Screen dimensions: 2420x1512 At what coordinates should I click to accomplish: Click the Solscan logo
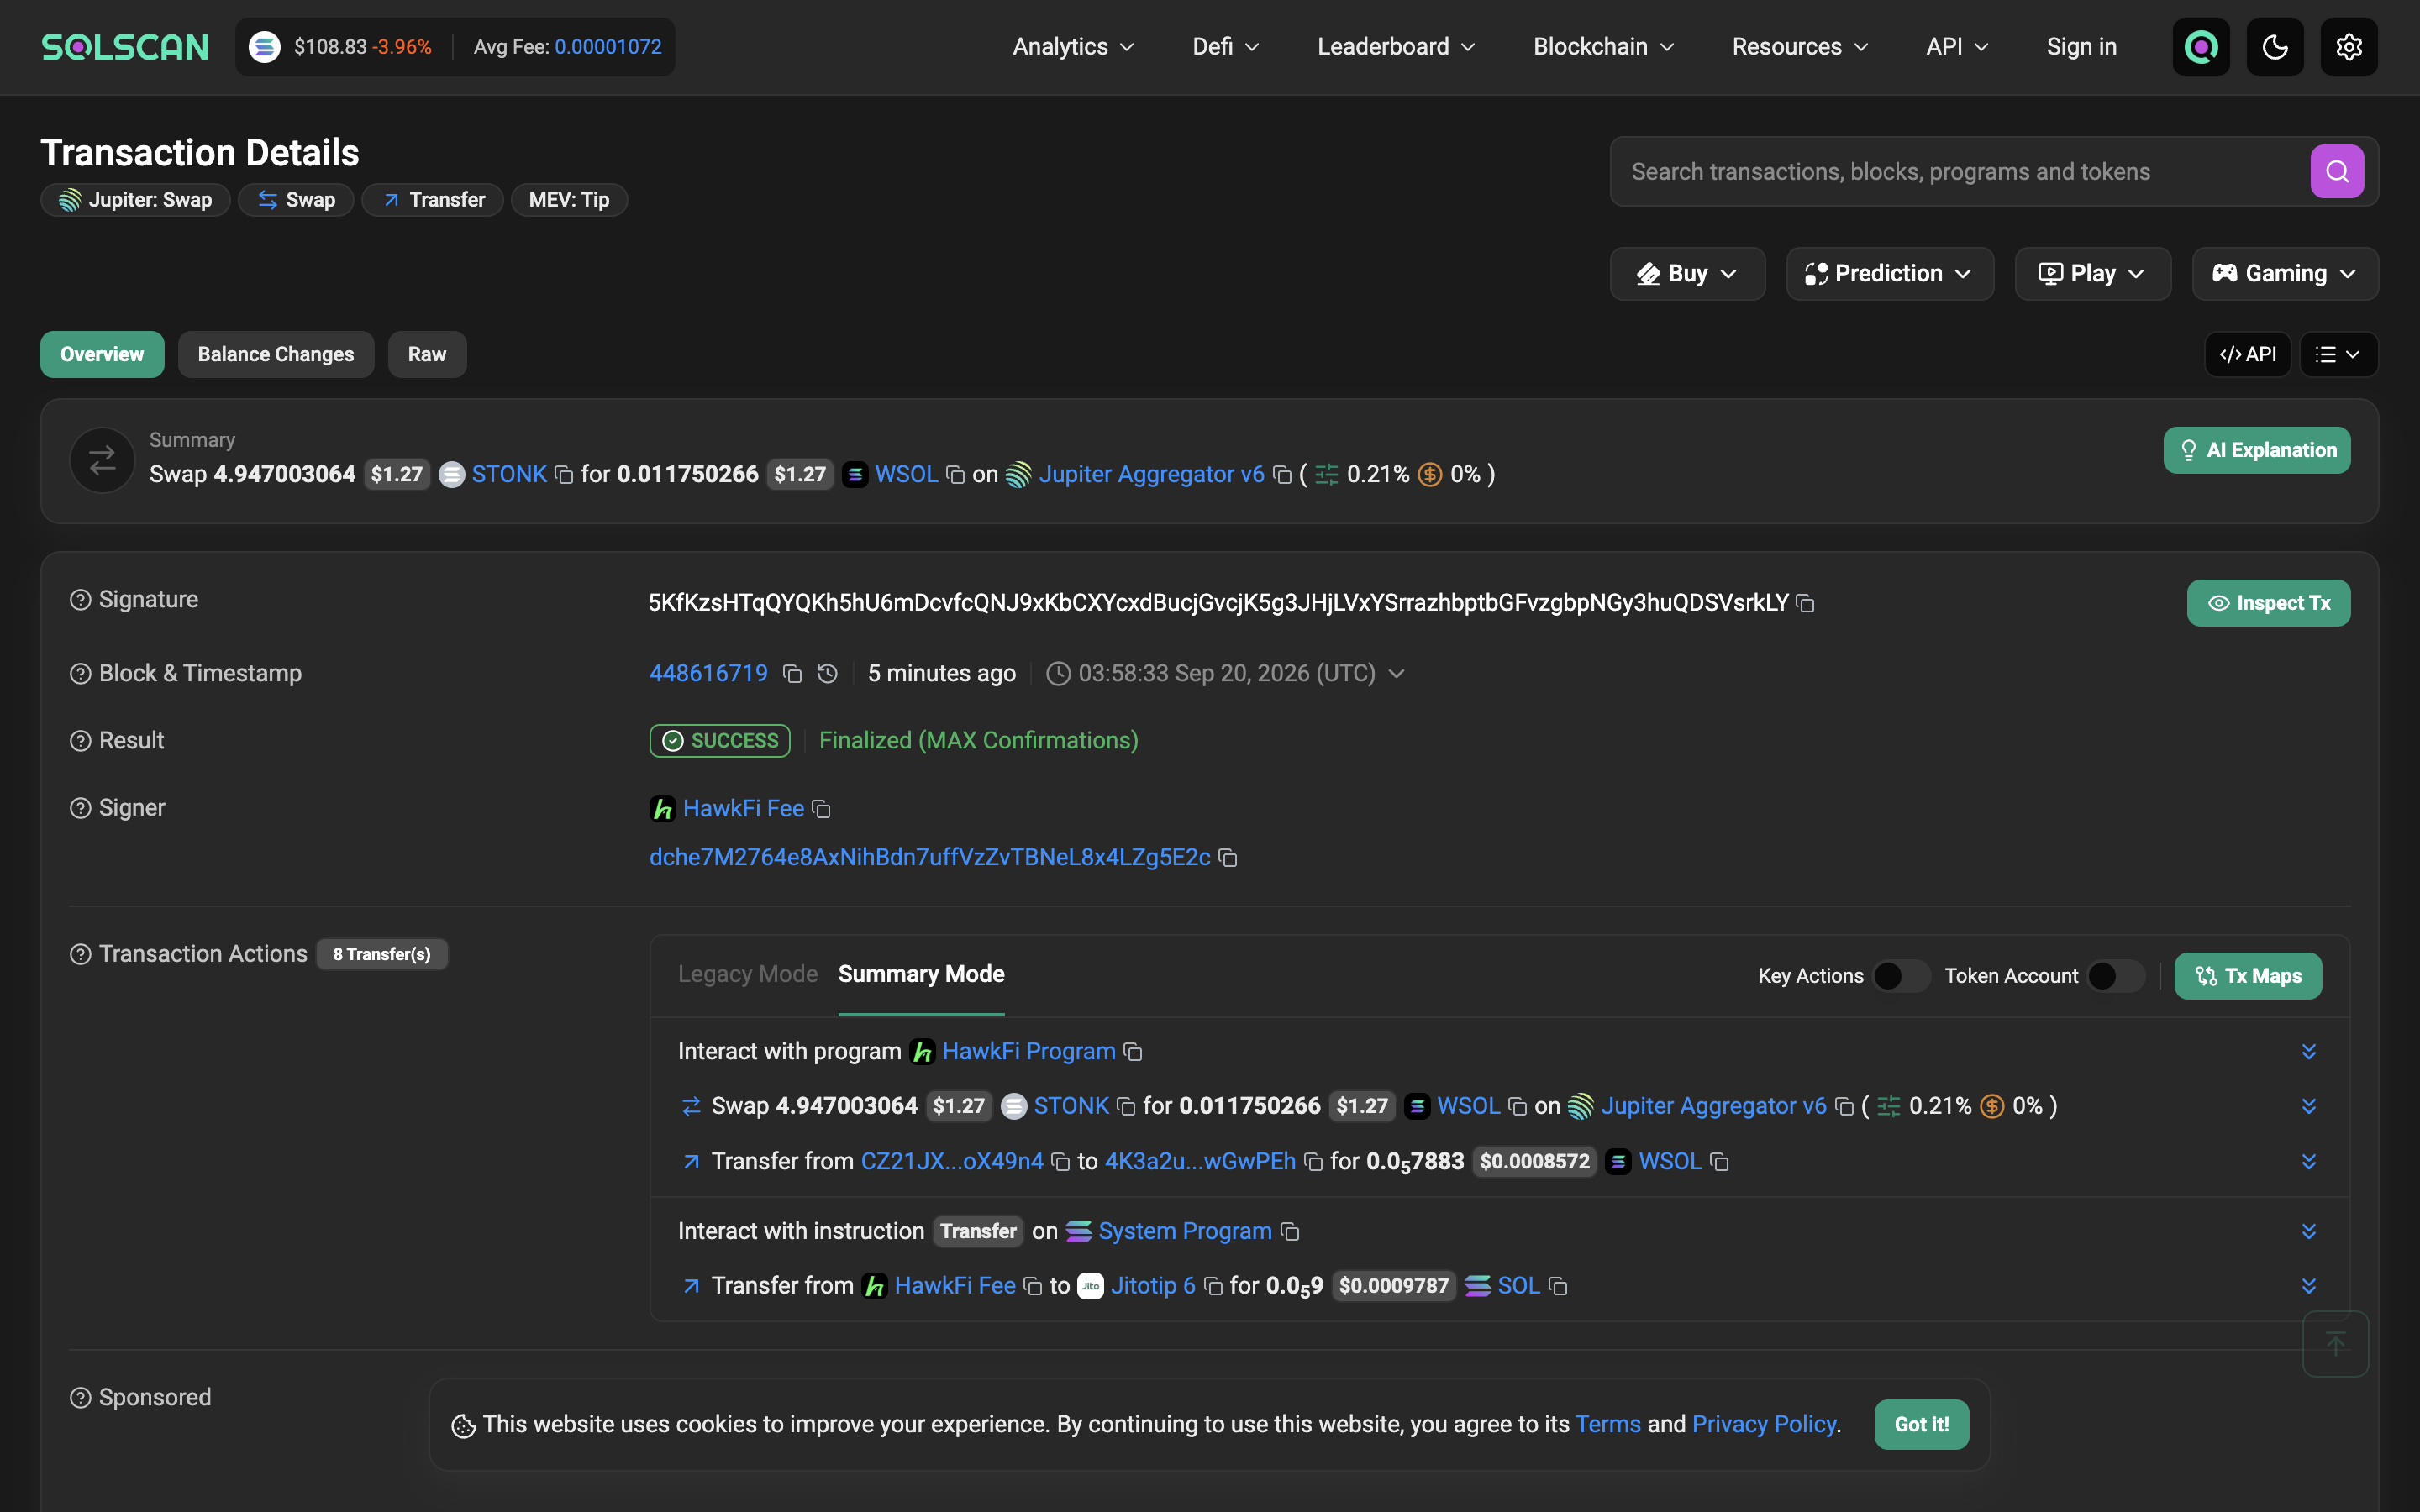coord(125,47)
